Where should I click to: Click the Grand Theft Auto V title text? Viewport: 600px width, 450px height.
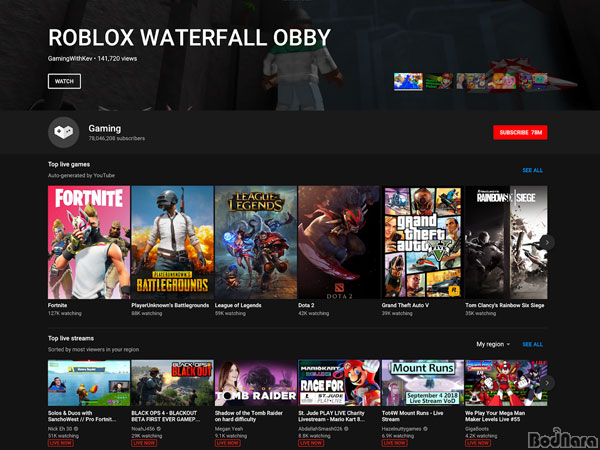[x=405, y=305]
